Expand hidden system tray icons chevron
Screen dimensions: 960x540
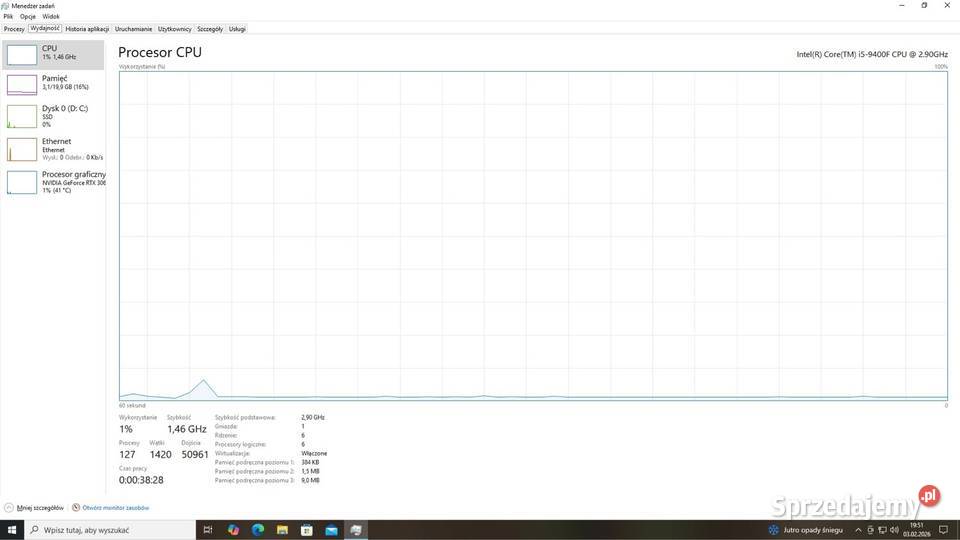858,530
